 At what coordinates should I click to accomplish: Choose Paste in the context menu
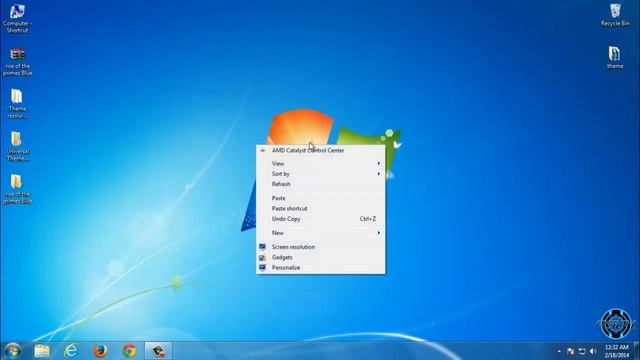click(320, 198)
